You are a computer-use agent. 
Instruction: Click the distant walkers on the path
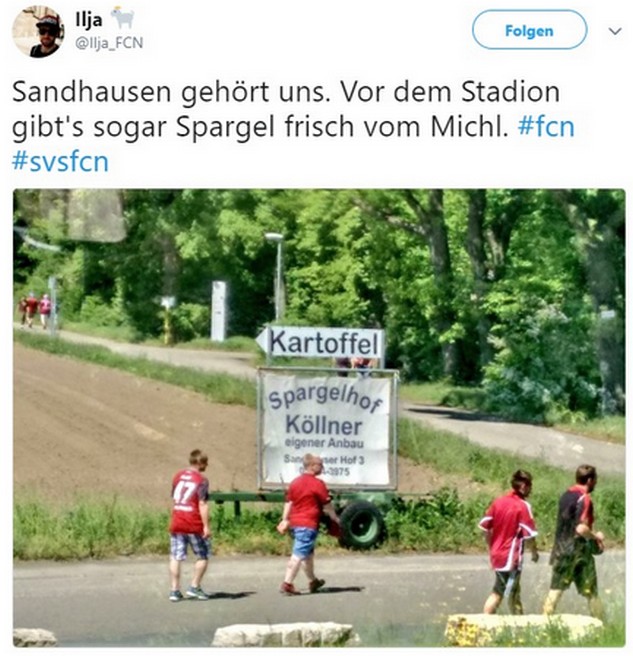(35, 309)
